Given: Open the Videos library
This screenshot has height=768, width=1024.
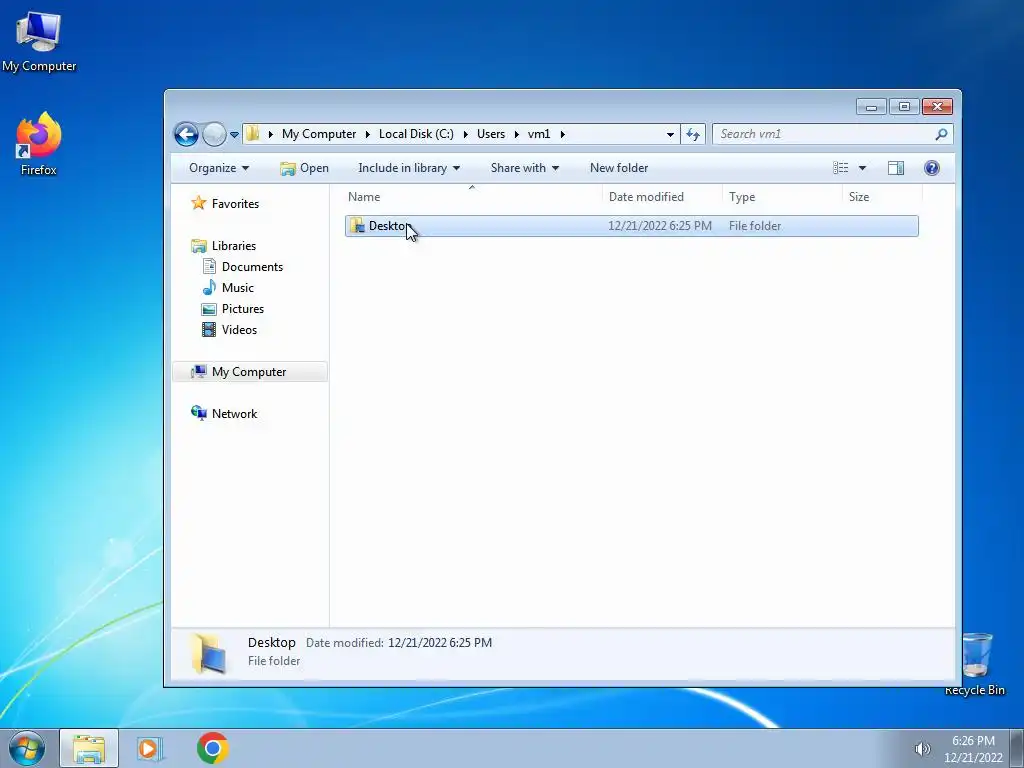Looking at the screenshot, I should [x=239, y=330].
